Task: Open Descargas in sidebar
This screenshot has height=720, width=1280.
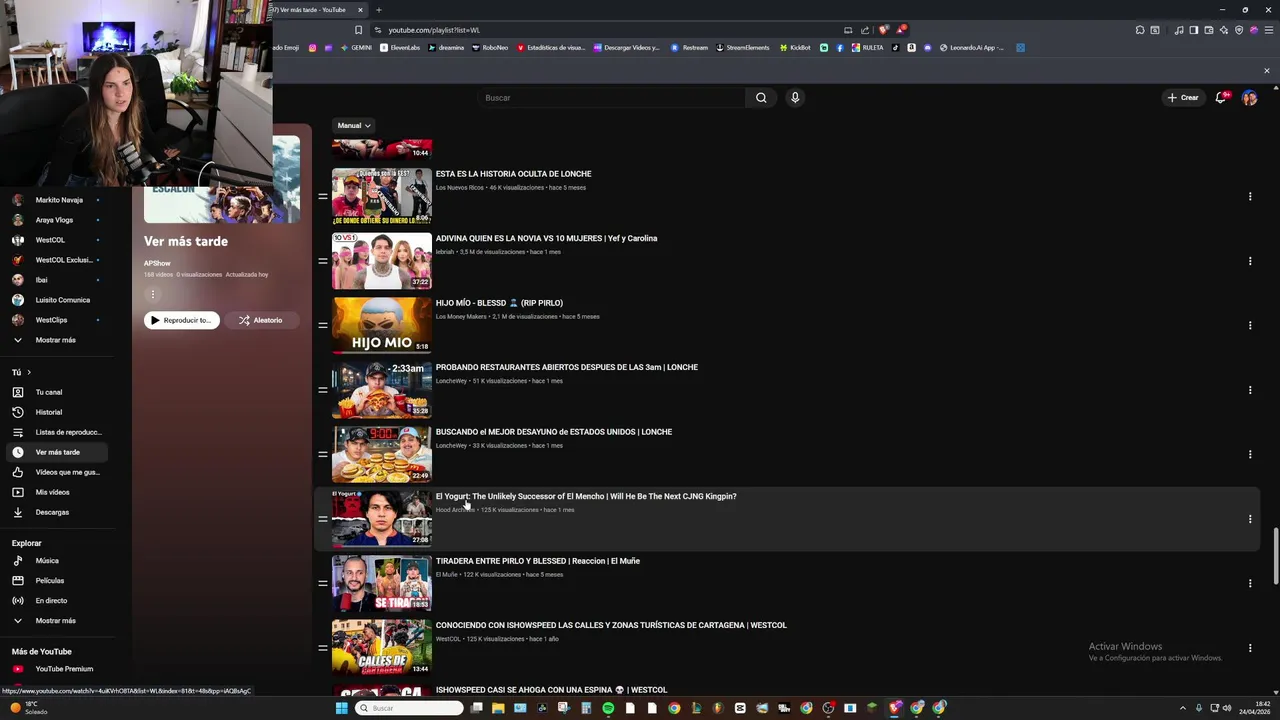Action: pyautogui.click(x=52, y=512)
